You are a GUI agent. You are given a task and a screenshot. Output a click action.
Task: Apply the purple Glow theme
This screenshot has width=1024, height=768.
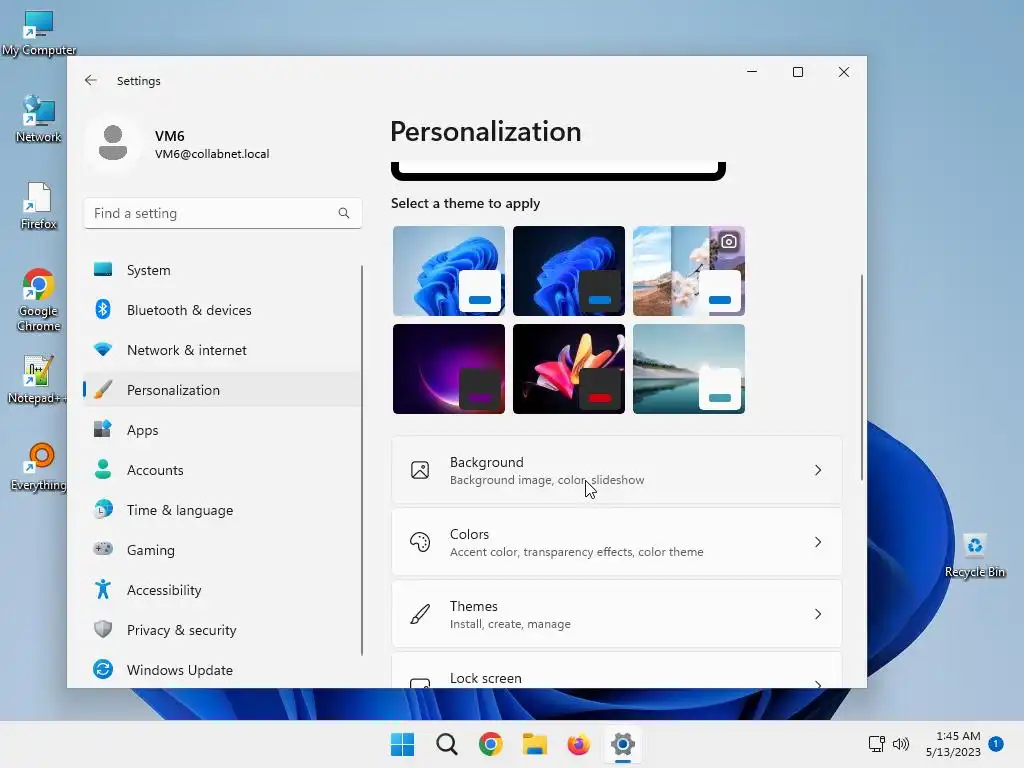449,369
